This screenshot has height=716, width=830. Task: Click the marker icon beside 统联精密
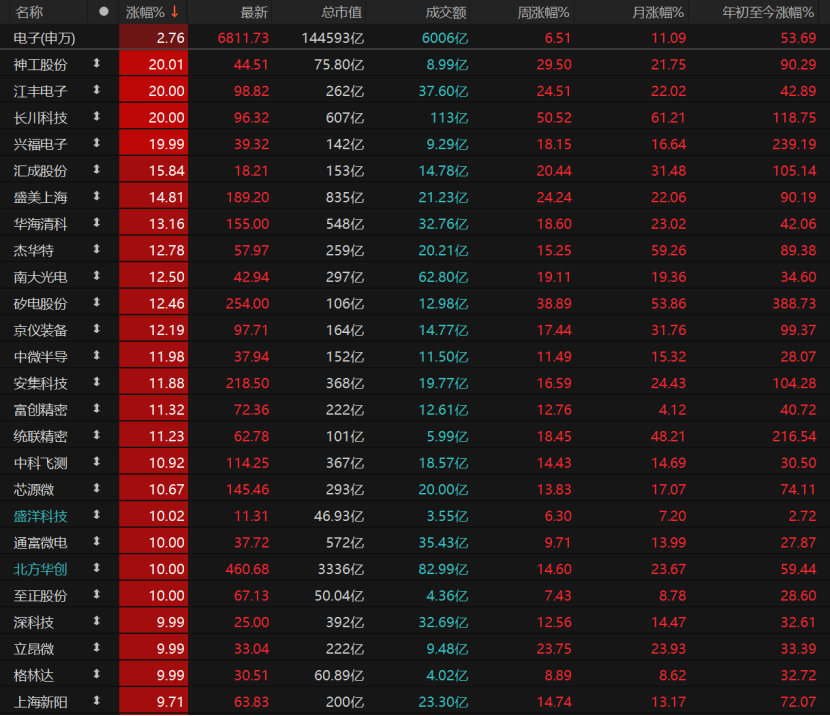tap(96, 435)
